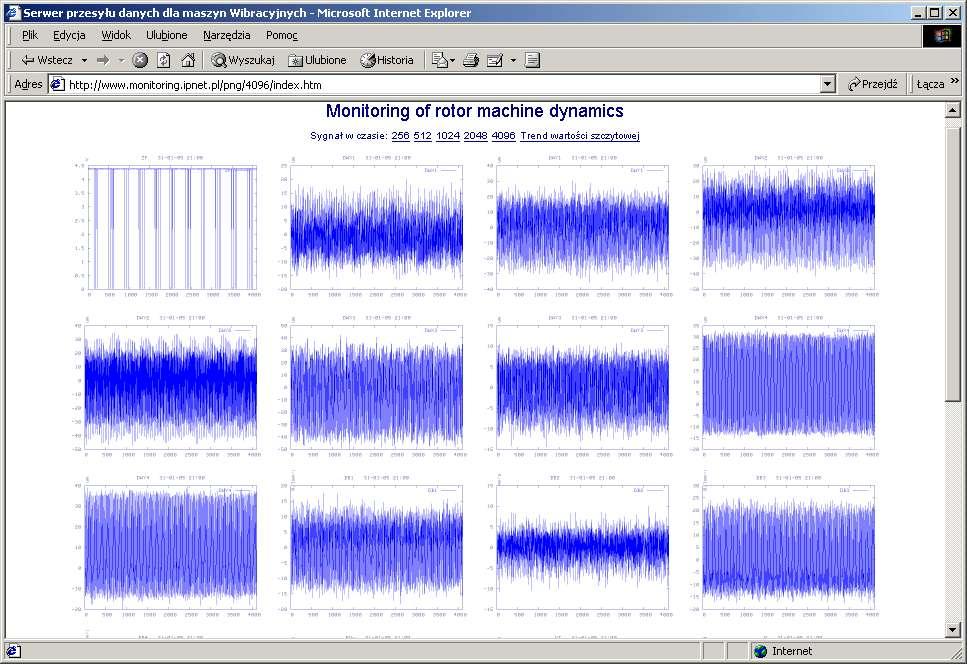Viewport: 967px width, 664px height.
Task: Open the Plik menu
Action: 30,35
